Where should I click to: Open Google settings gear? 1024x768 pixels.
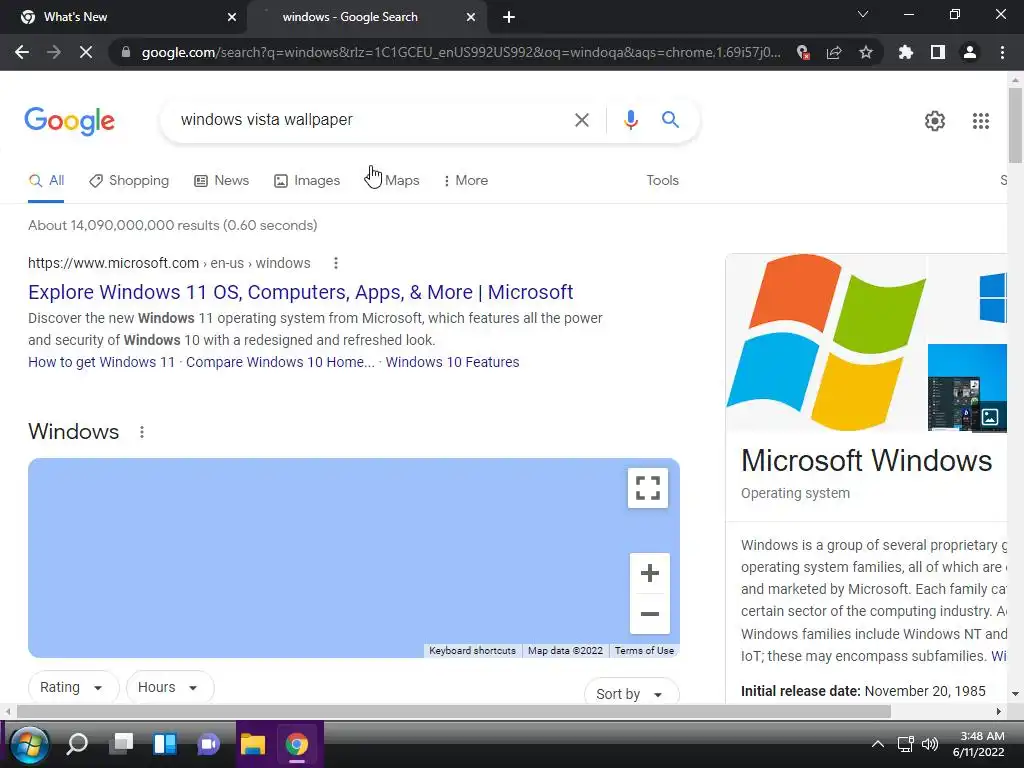point(935,121)
